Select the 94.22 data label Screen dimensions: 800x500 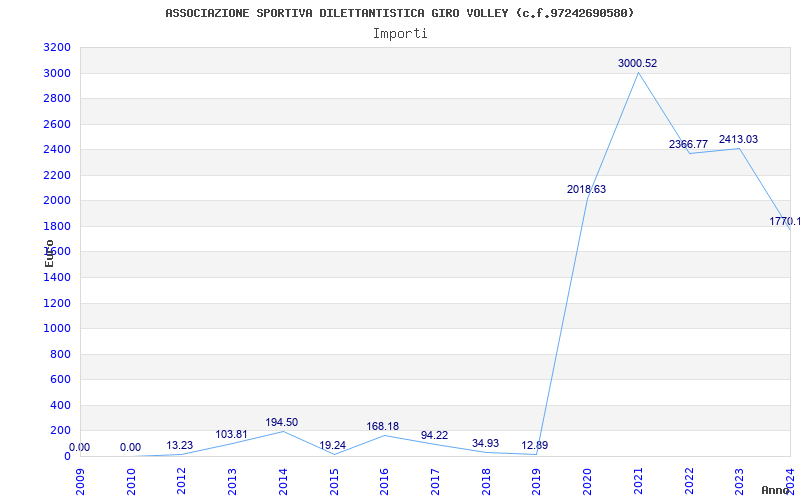click(434, 436)
